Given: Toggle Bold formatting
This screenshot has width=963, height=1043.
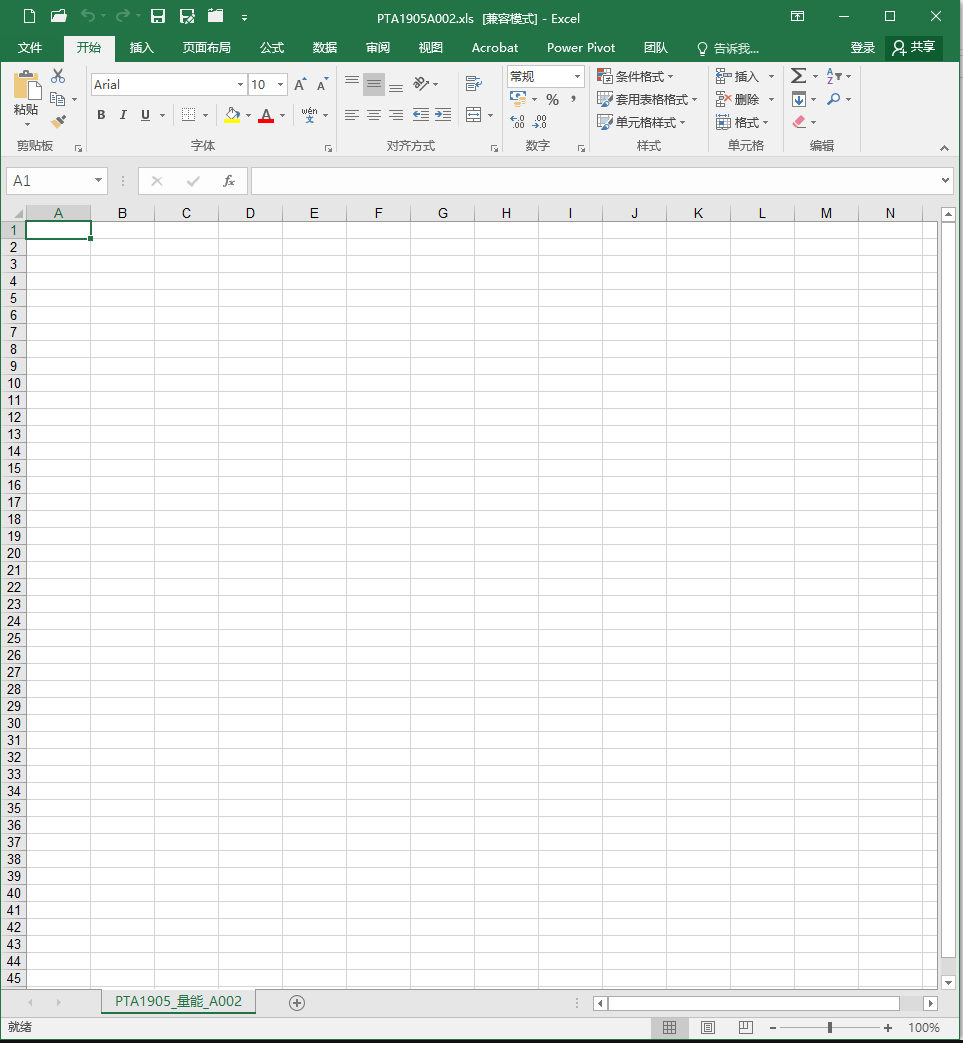Looking at the screenshot, I should tap(101, 115).
